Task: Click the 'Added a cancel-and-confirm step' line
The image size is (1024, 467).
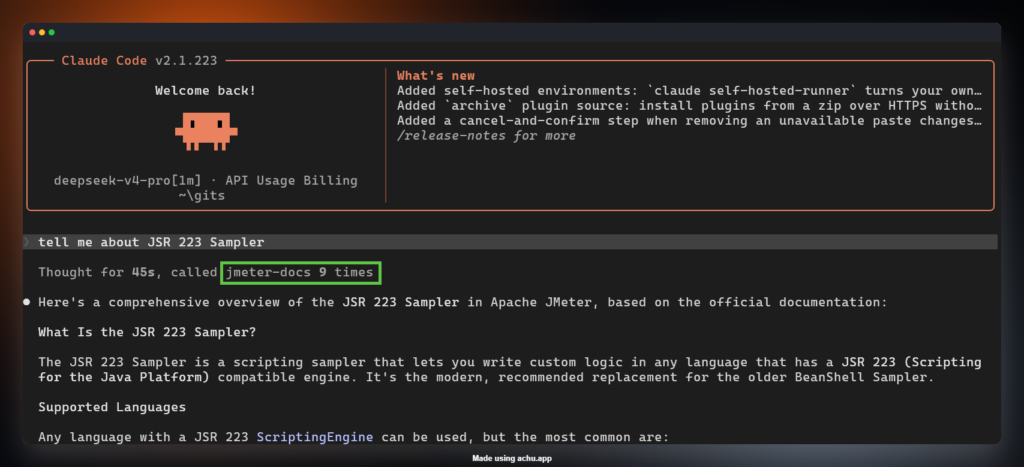Action: coord(689,121)
